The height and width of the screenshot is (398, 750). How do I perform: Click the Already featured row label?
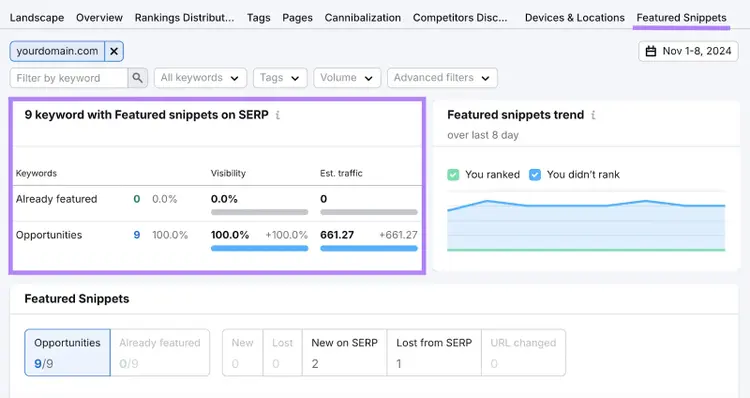56,199
